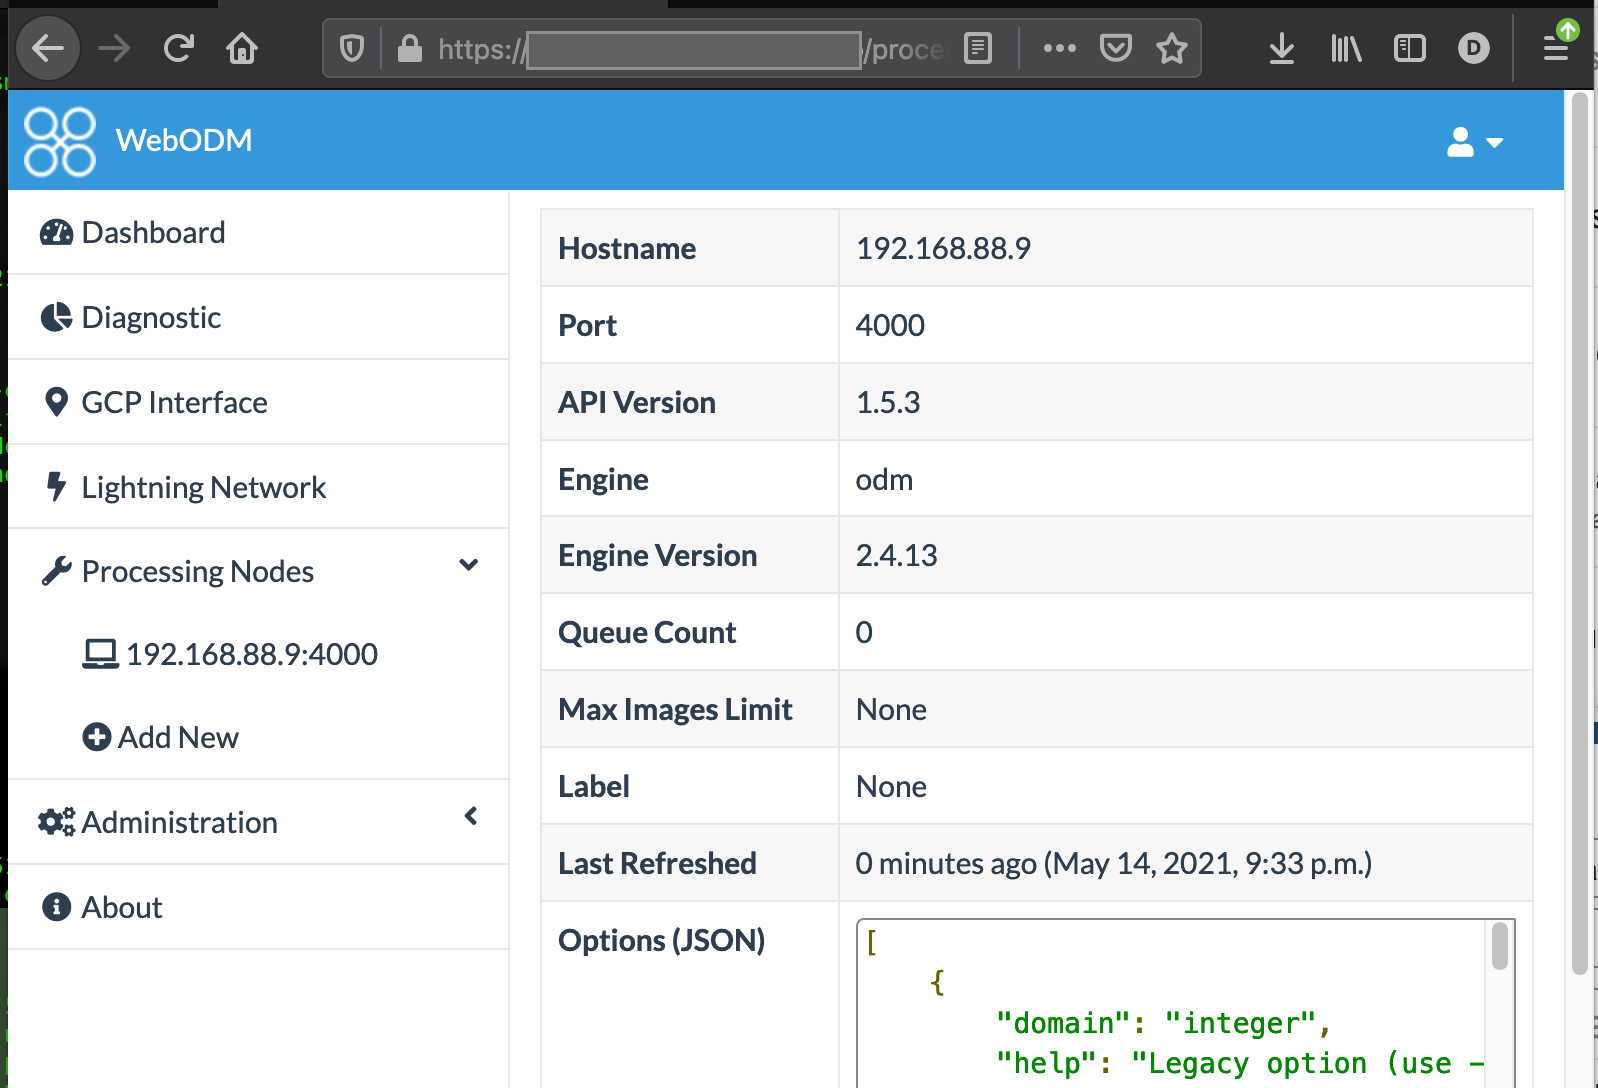This screenshot has width=1598, height=1088.
Task: Open tracking protection shield info
Action: coord(352,48)
